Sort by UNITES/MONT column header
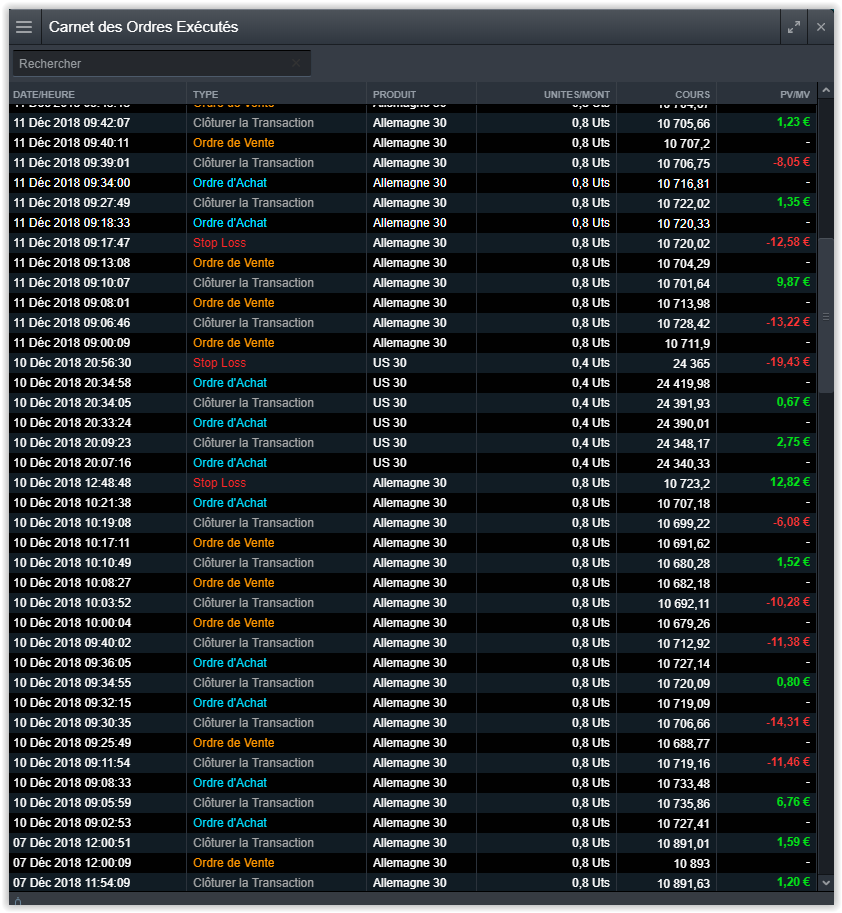842x913 pixels. 576,95
